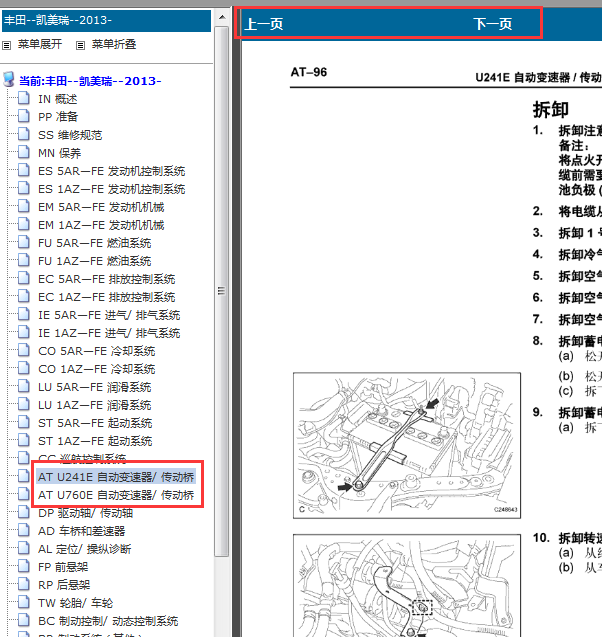Click the 下一页 next page link
Screen dimensions: 602x637
click(493, 24)
